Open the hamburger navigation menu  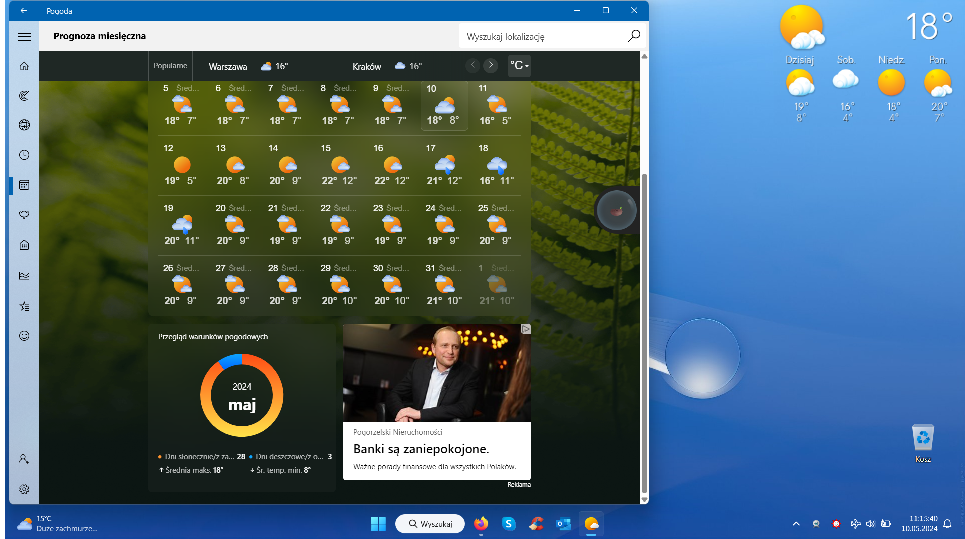[x=24, y=36]
